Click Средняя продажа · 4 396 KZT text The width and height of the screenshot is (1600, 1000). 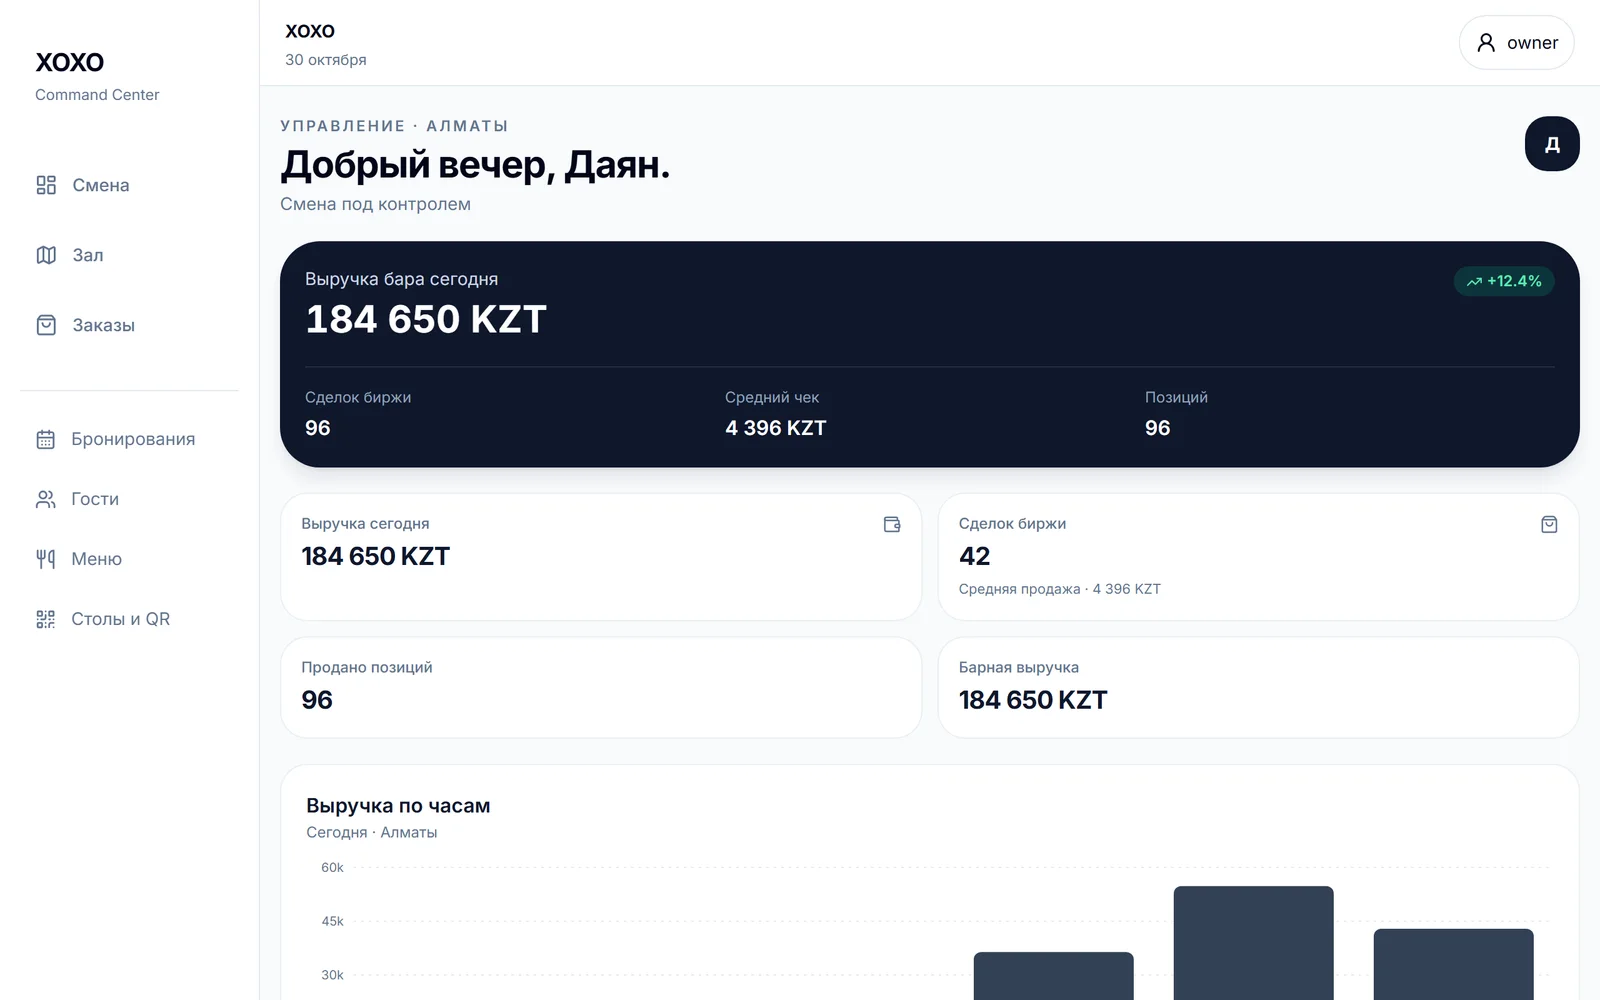coord(1060,589)
